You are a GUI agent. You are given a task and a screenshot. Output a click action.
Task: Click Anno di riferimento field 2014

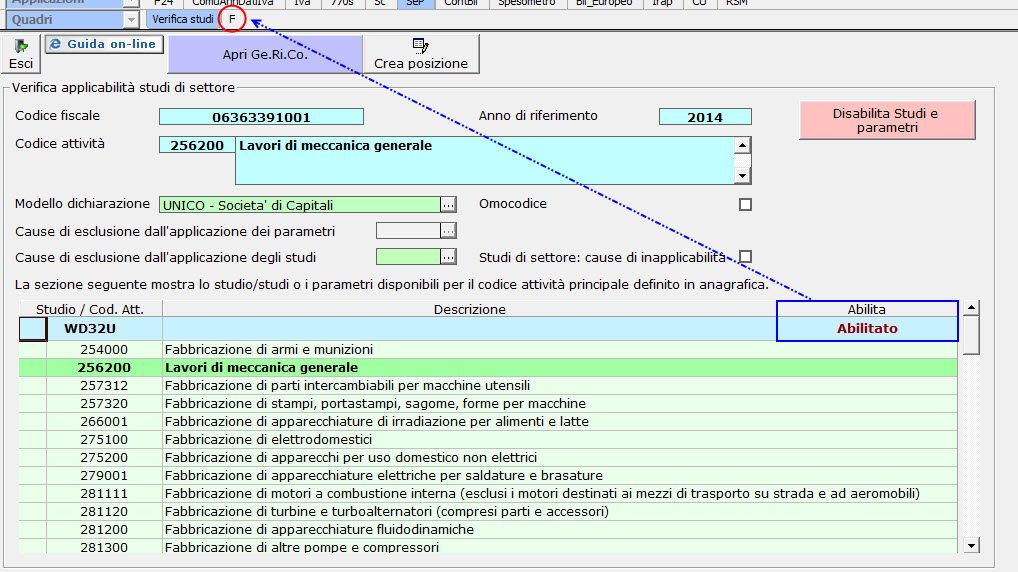[x=705, y=117]
